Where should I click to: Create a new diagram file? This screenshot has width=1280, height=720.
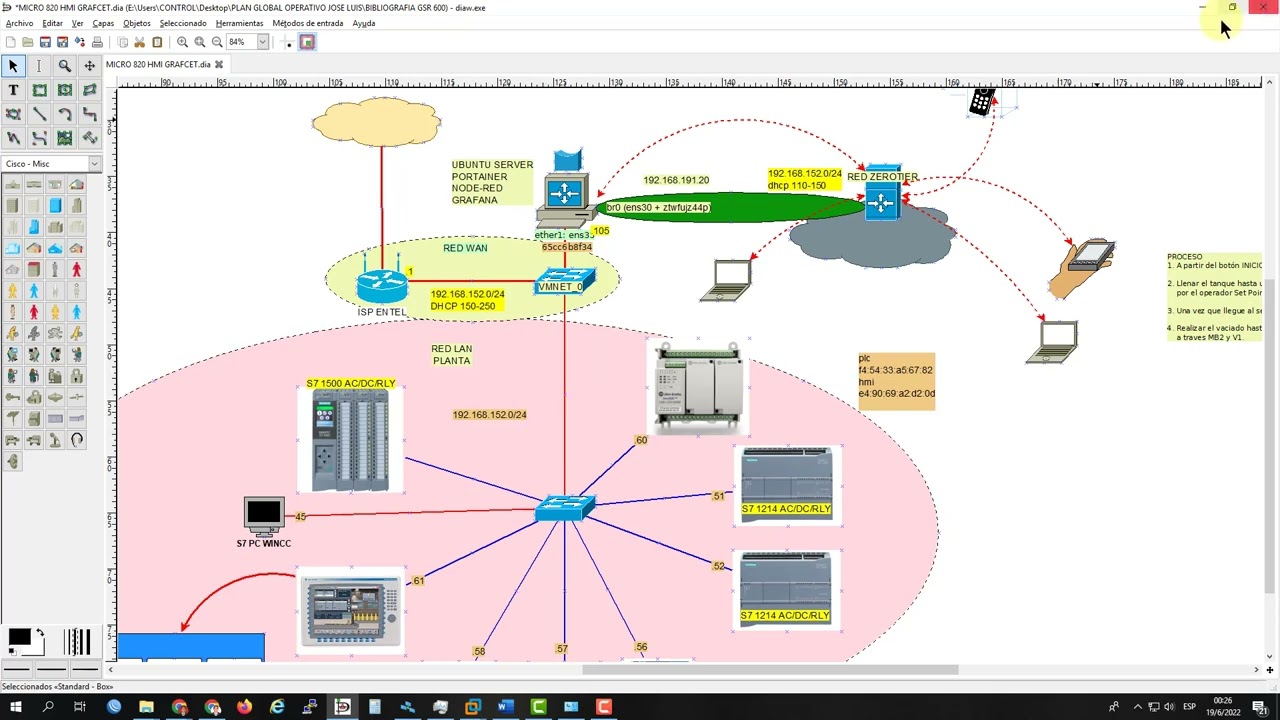click(11, 42)
